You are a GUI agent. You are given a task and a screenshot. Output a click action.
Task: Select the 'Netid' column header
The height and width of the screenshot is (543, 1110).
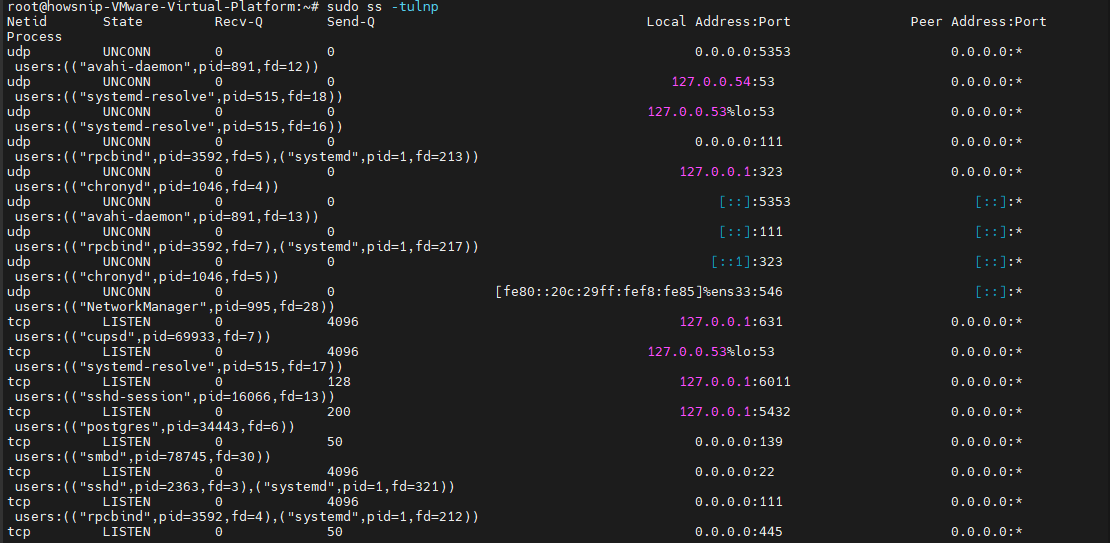tap(27, 22)
